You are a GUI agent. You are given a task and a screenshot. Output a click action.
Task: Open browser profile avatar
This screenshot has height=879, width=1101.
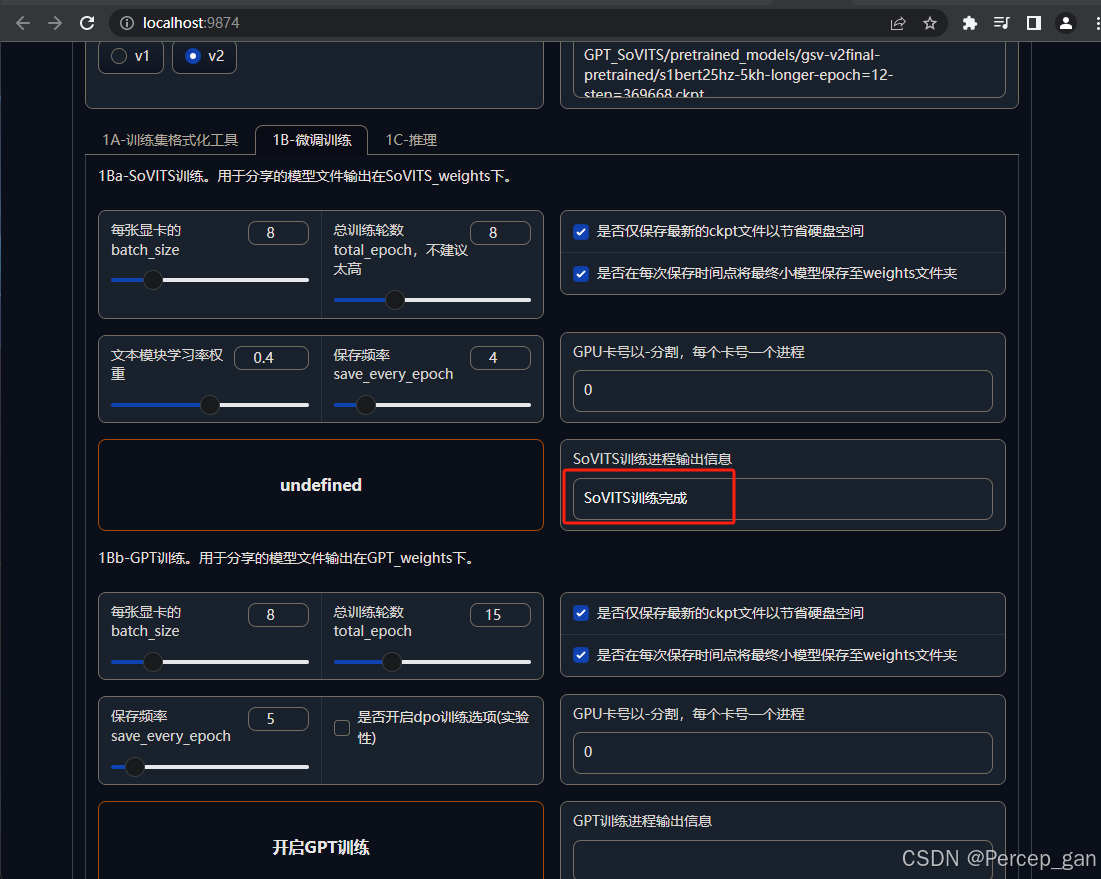(1066, 23)
